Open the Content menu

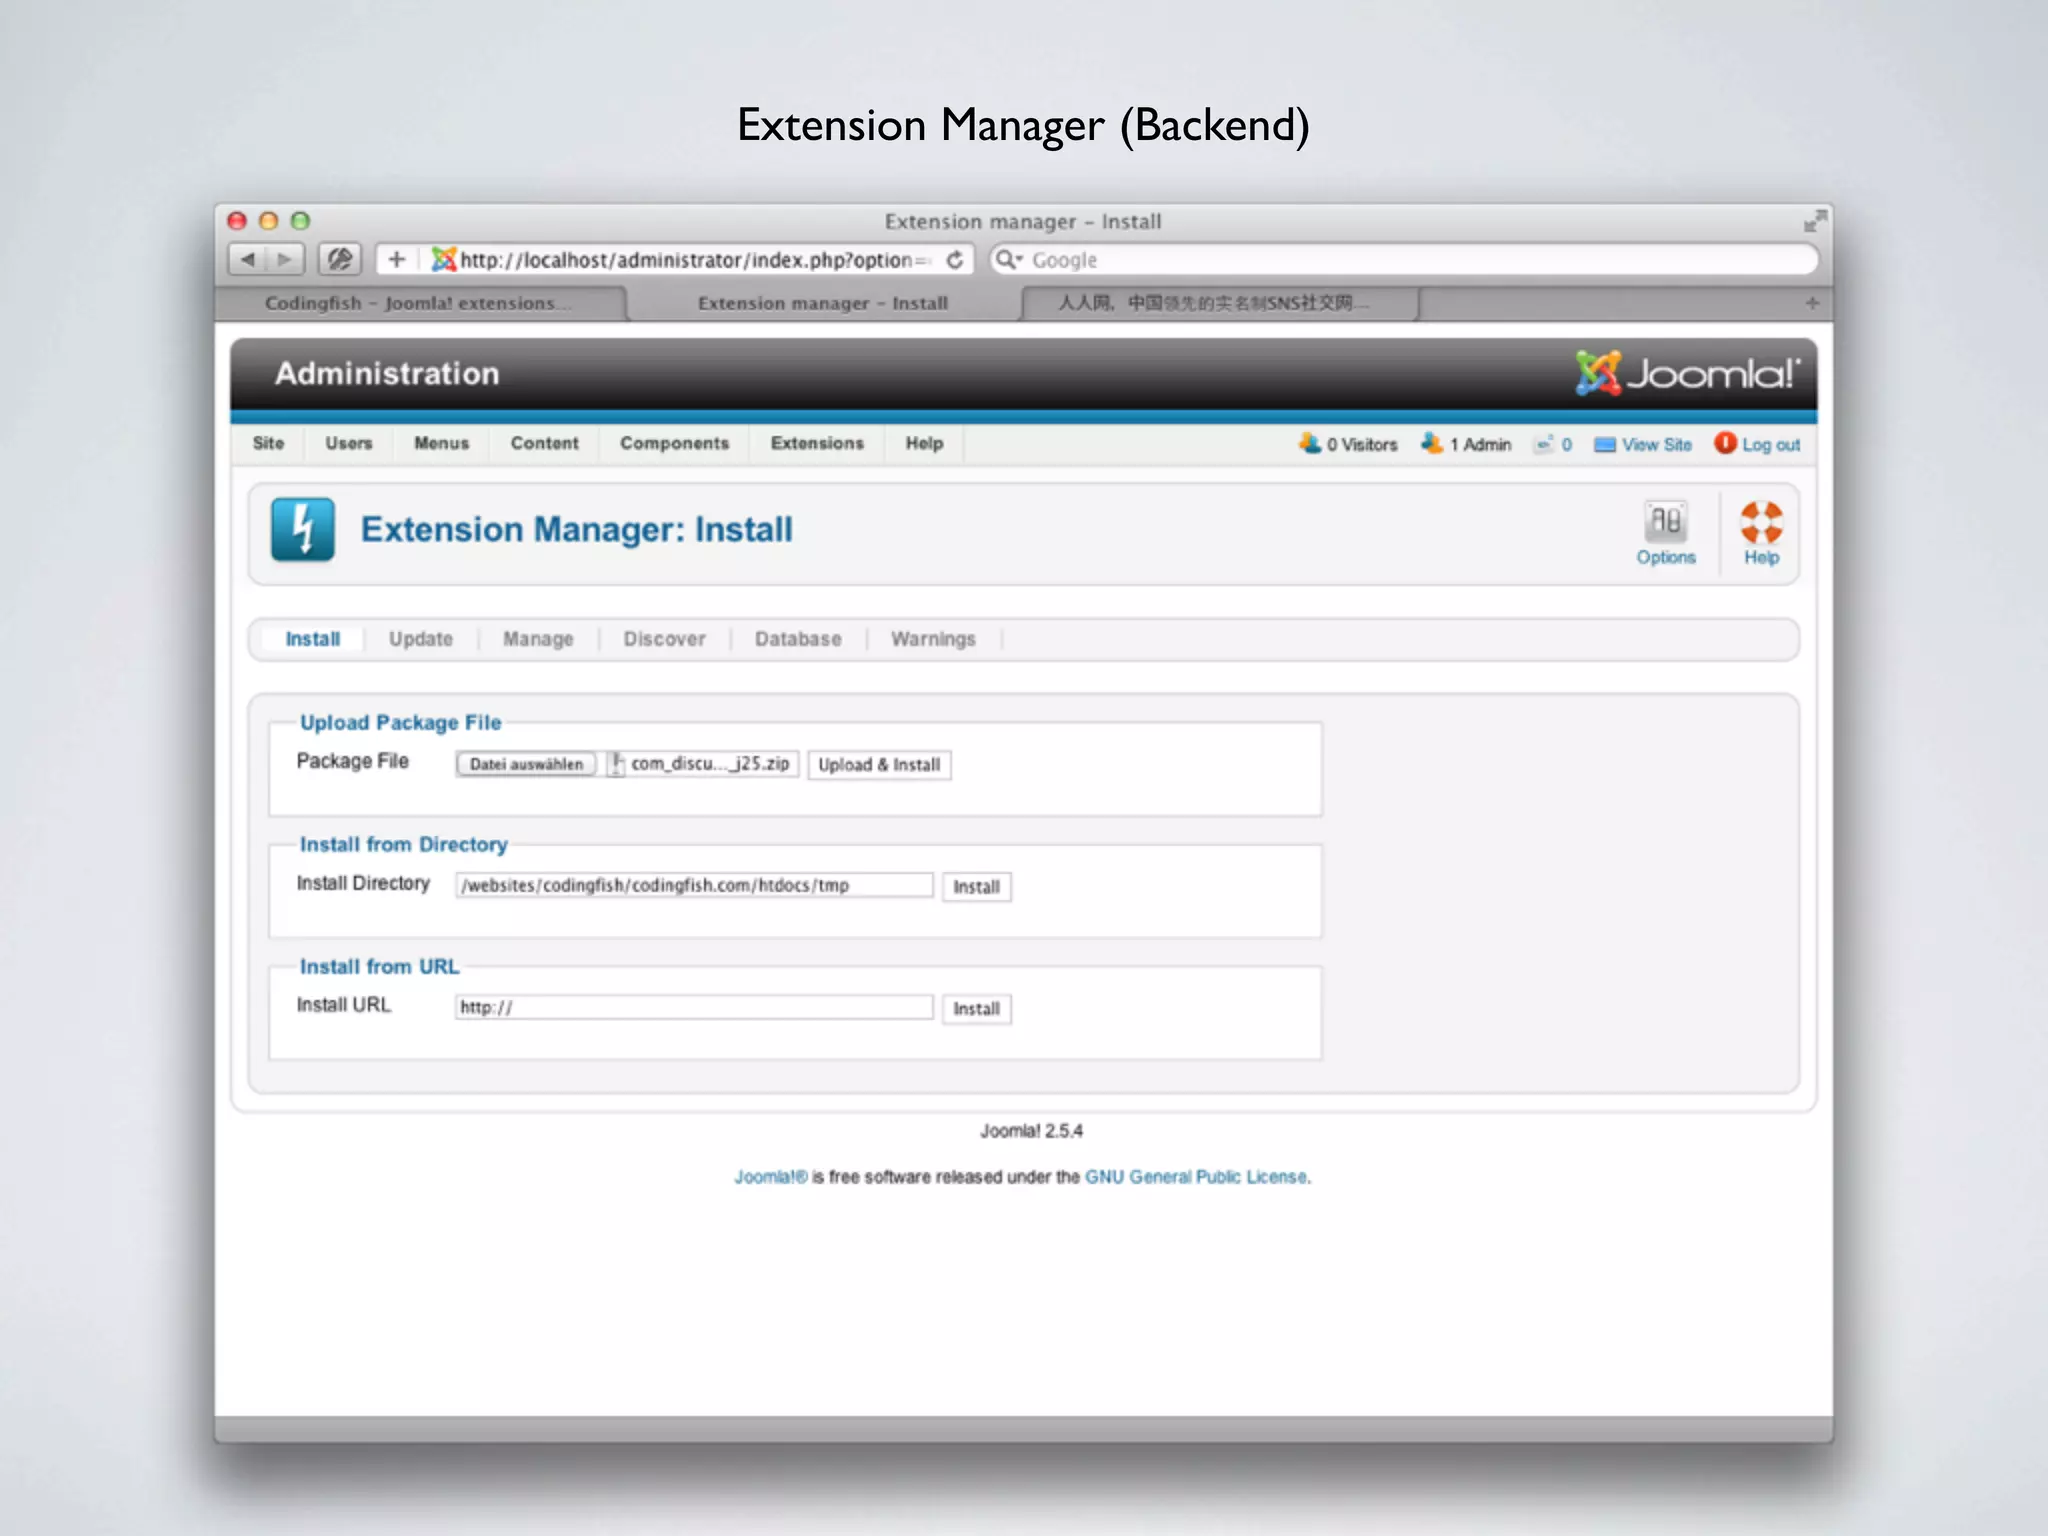(544, 443)
